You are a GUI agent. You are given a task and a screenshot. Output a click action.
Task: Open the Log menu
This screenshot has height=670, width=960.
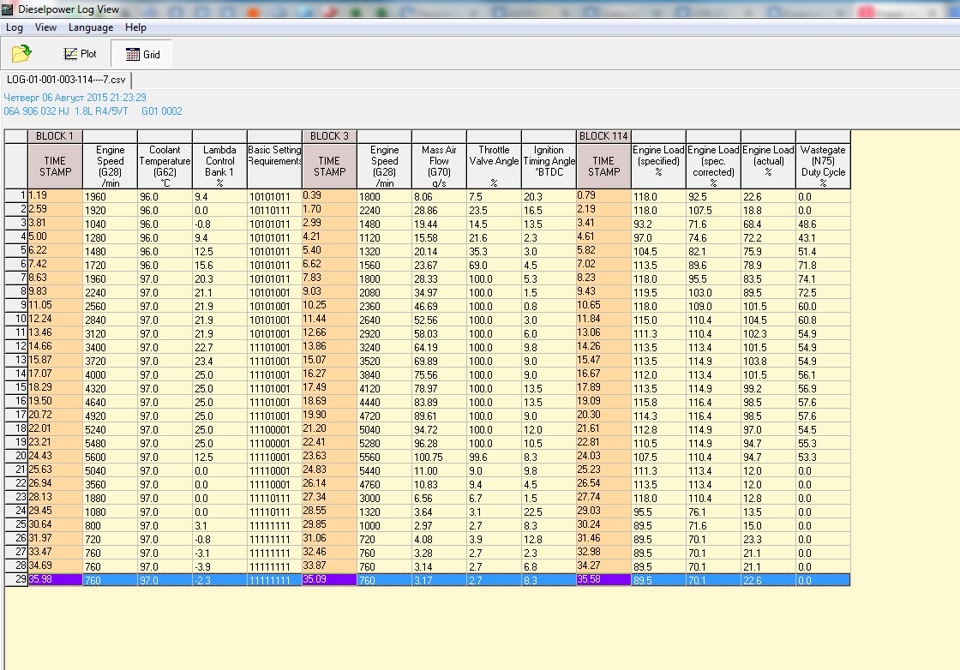point(14,28)
